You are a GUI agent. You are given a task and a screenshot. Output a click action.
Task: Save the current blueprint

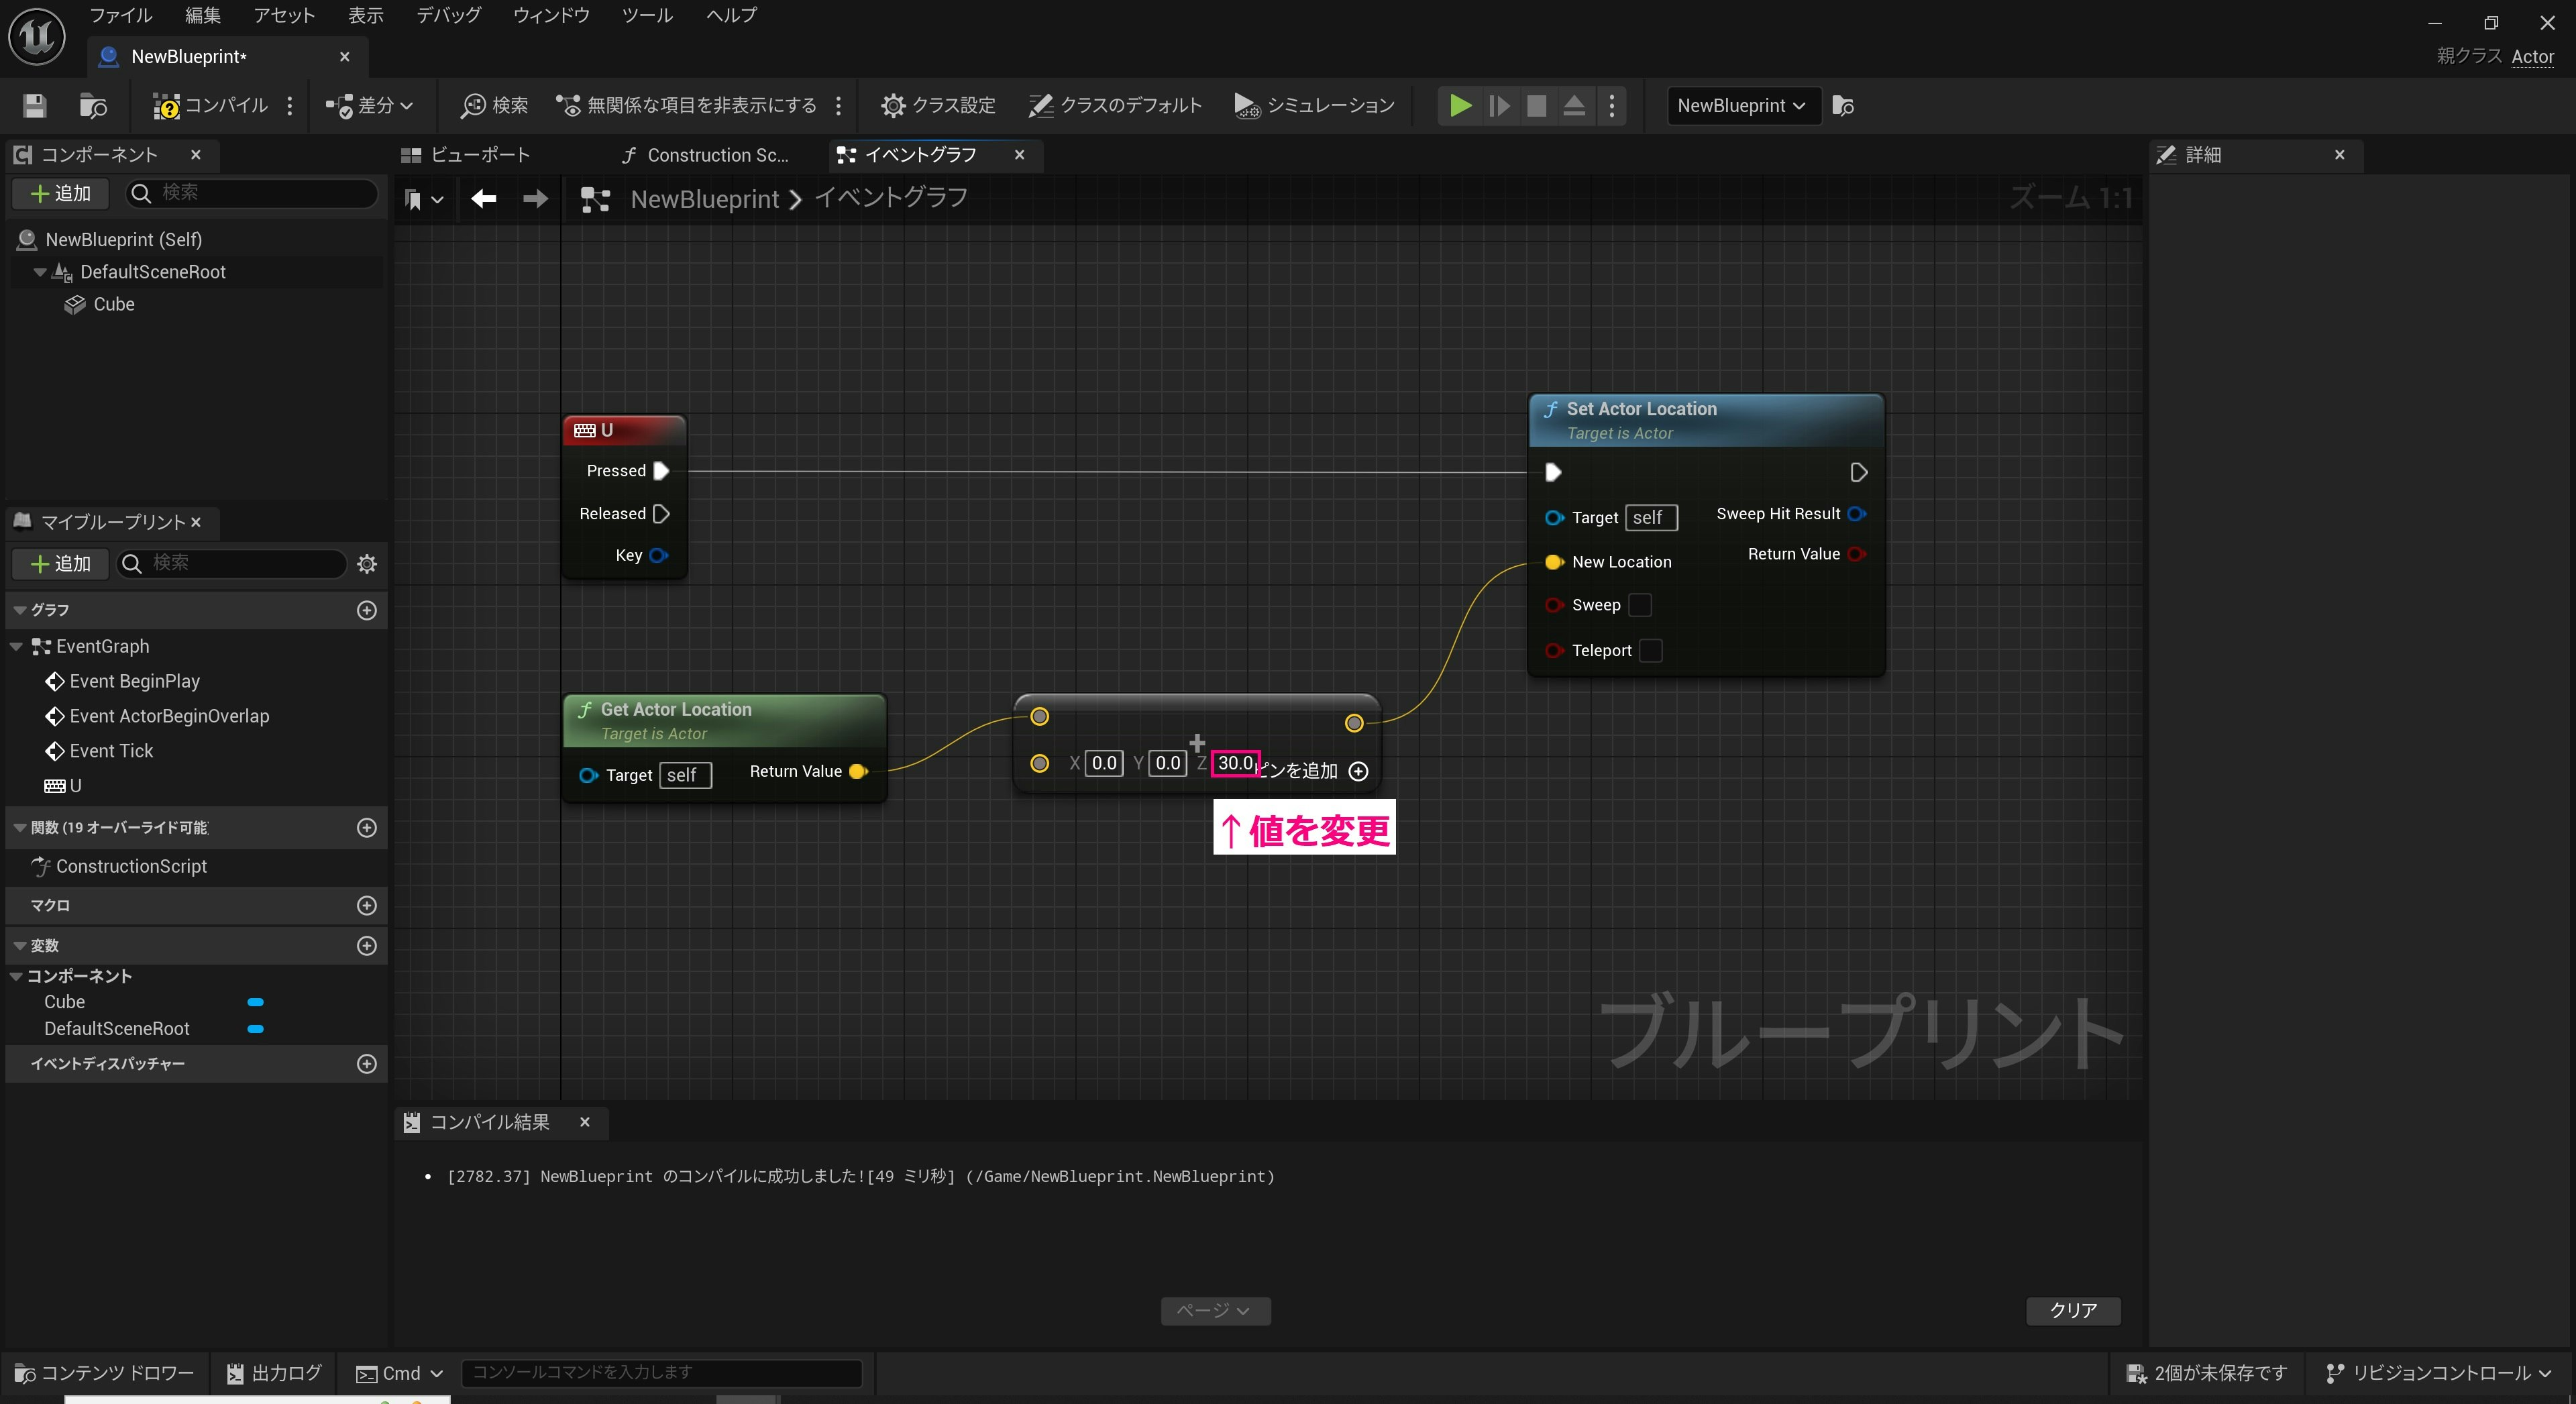33,106
